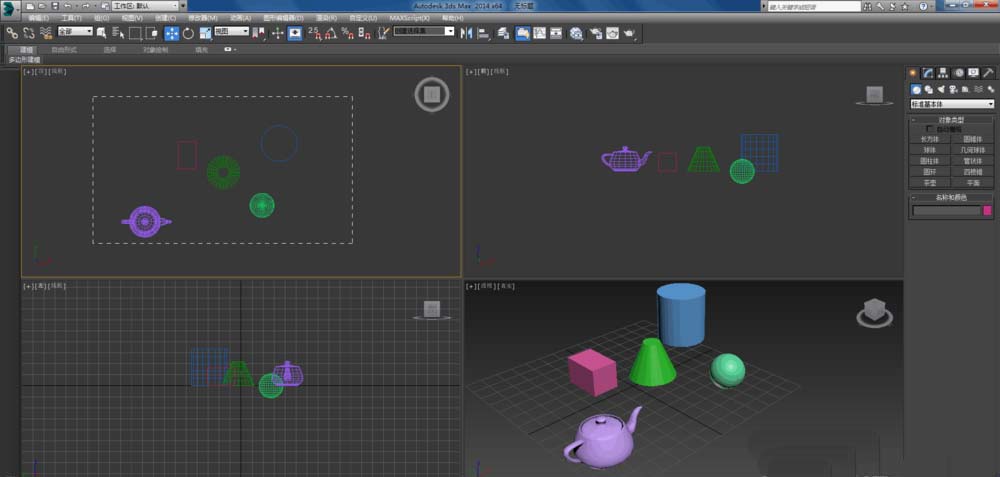Click the pink object color swatch

[988, 211]
